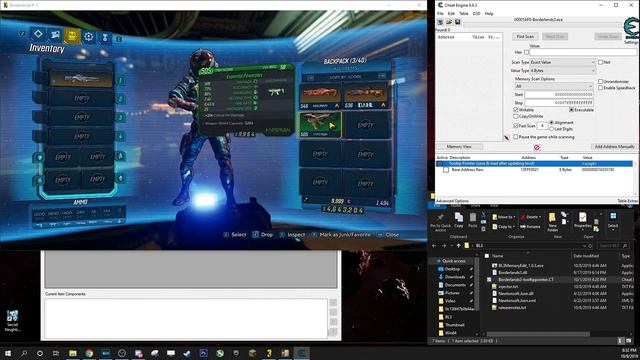Check Pause the game while scanning
The height and width of the screenshot is (360, 640).
[516, 137]
